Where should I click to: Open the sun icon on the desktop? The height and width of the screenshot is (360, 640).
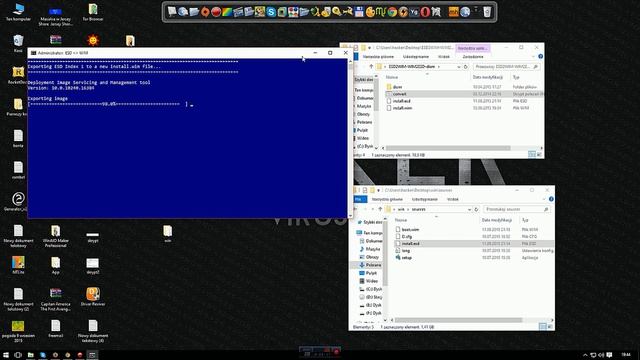(93, 40)
